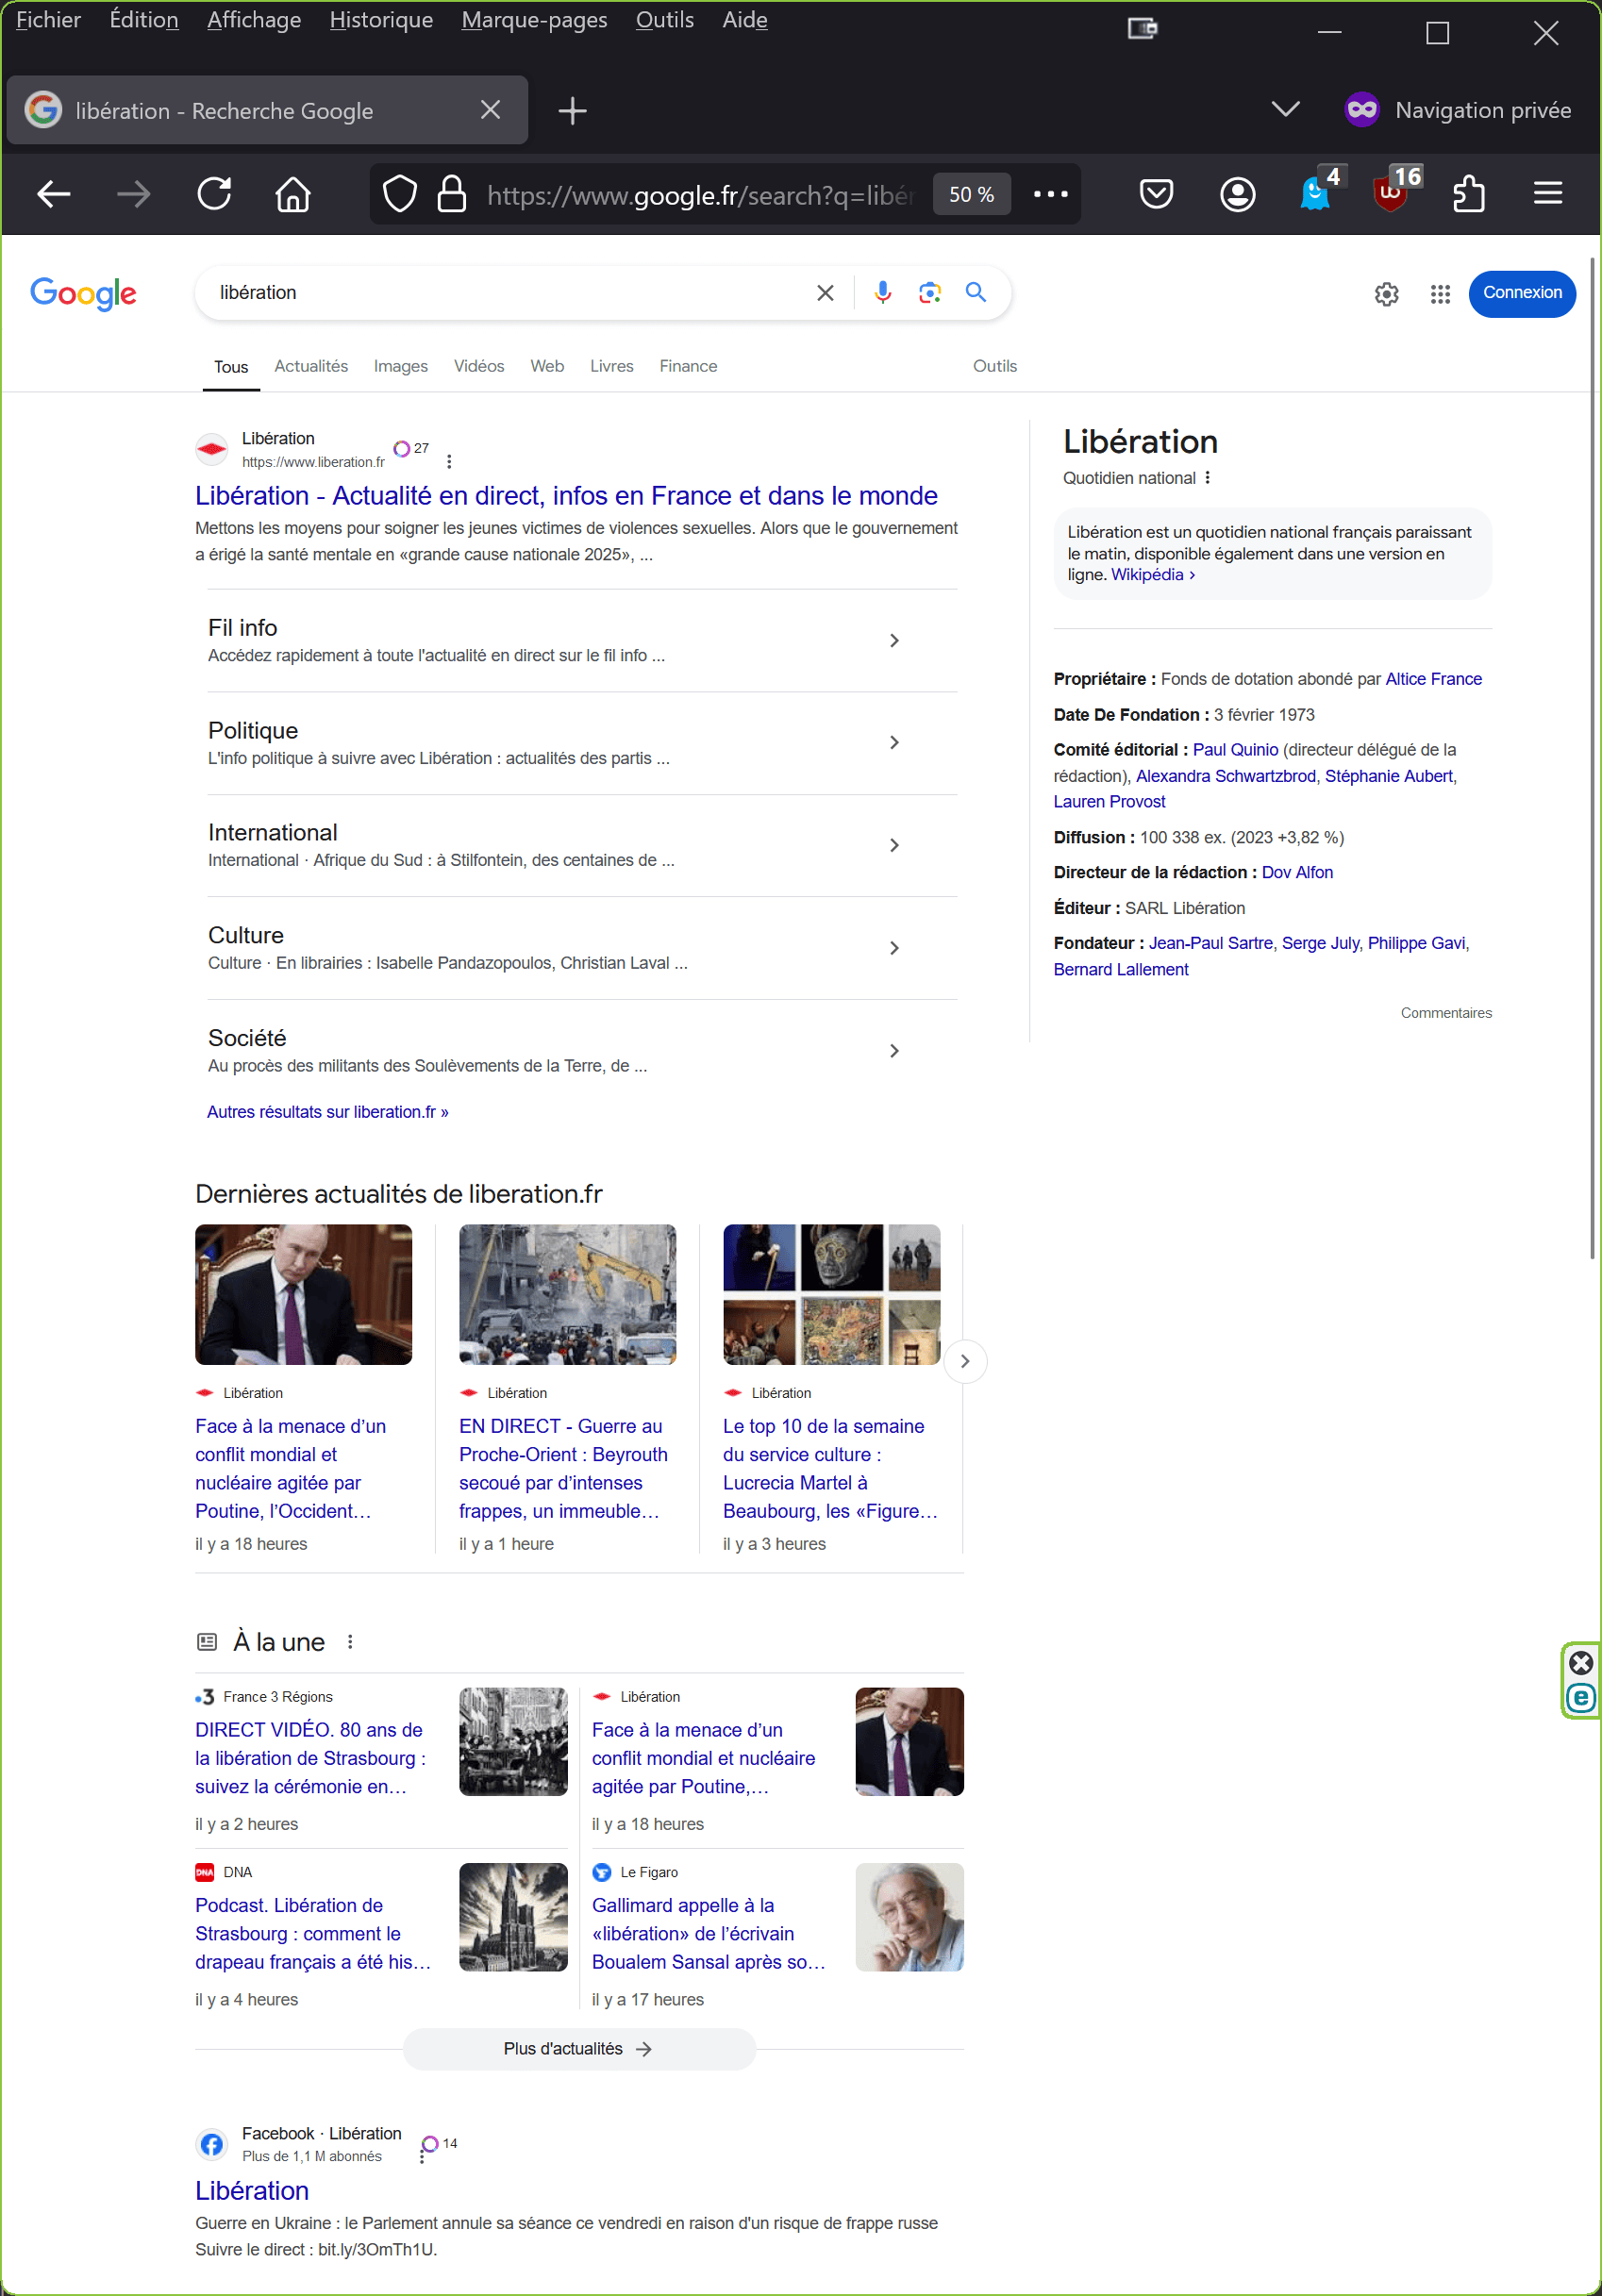Click the browser address bar URL
This screenshot has height=2296, width=1602.
click(x=700, y=194)
